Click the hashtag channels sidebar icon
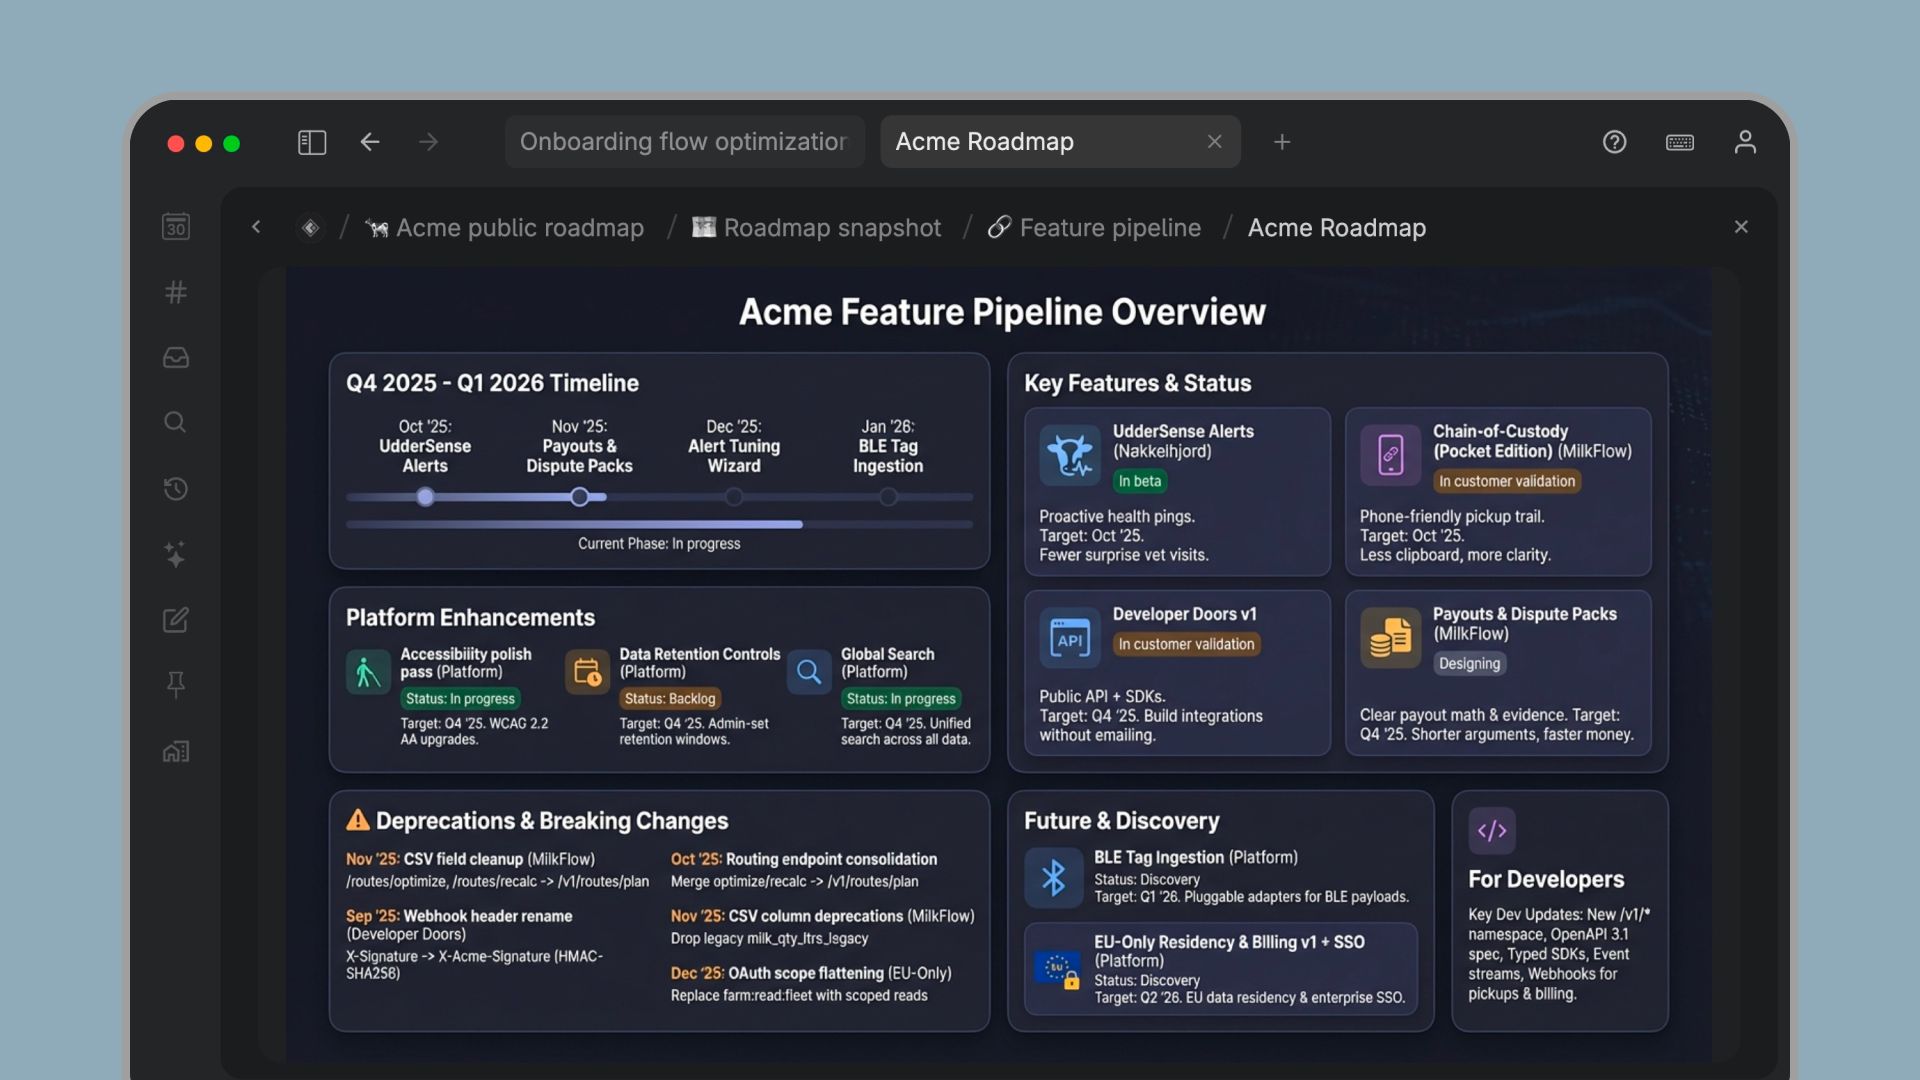The height and width of the screenshot is (1080, 1920). (176, 292)
